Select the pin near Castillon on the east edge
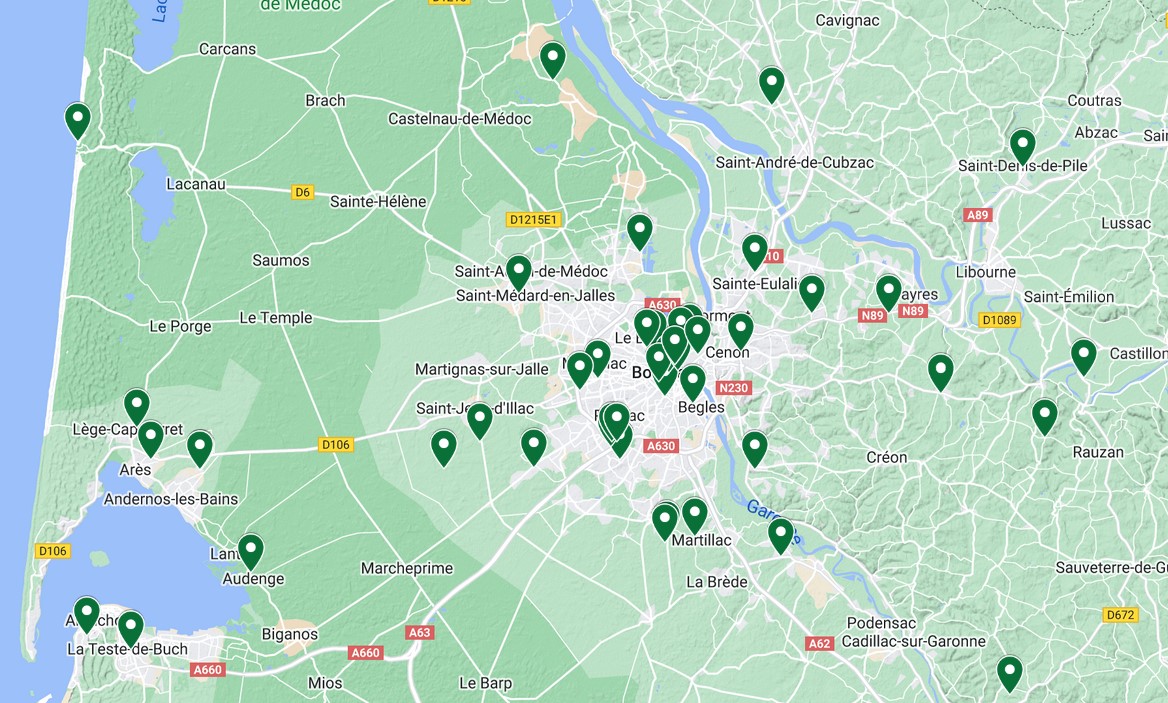This screenshot has height=703, width=1168. point(1083,357)
